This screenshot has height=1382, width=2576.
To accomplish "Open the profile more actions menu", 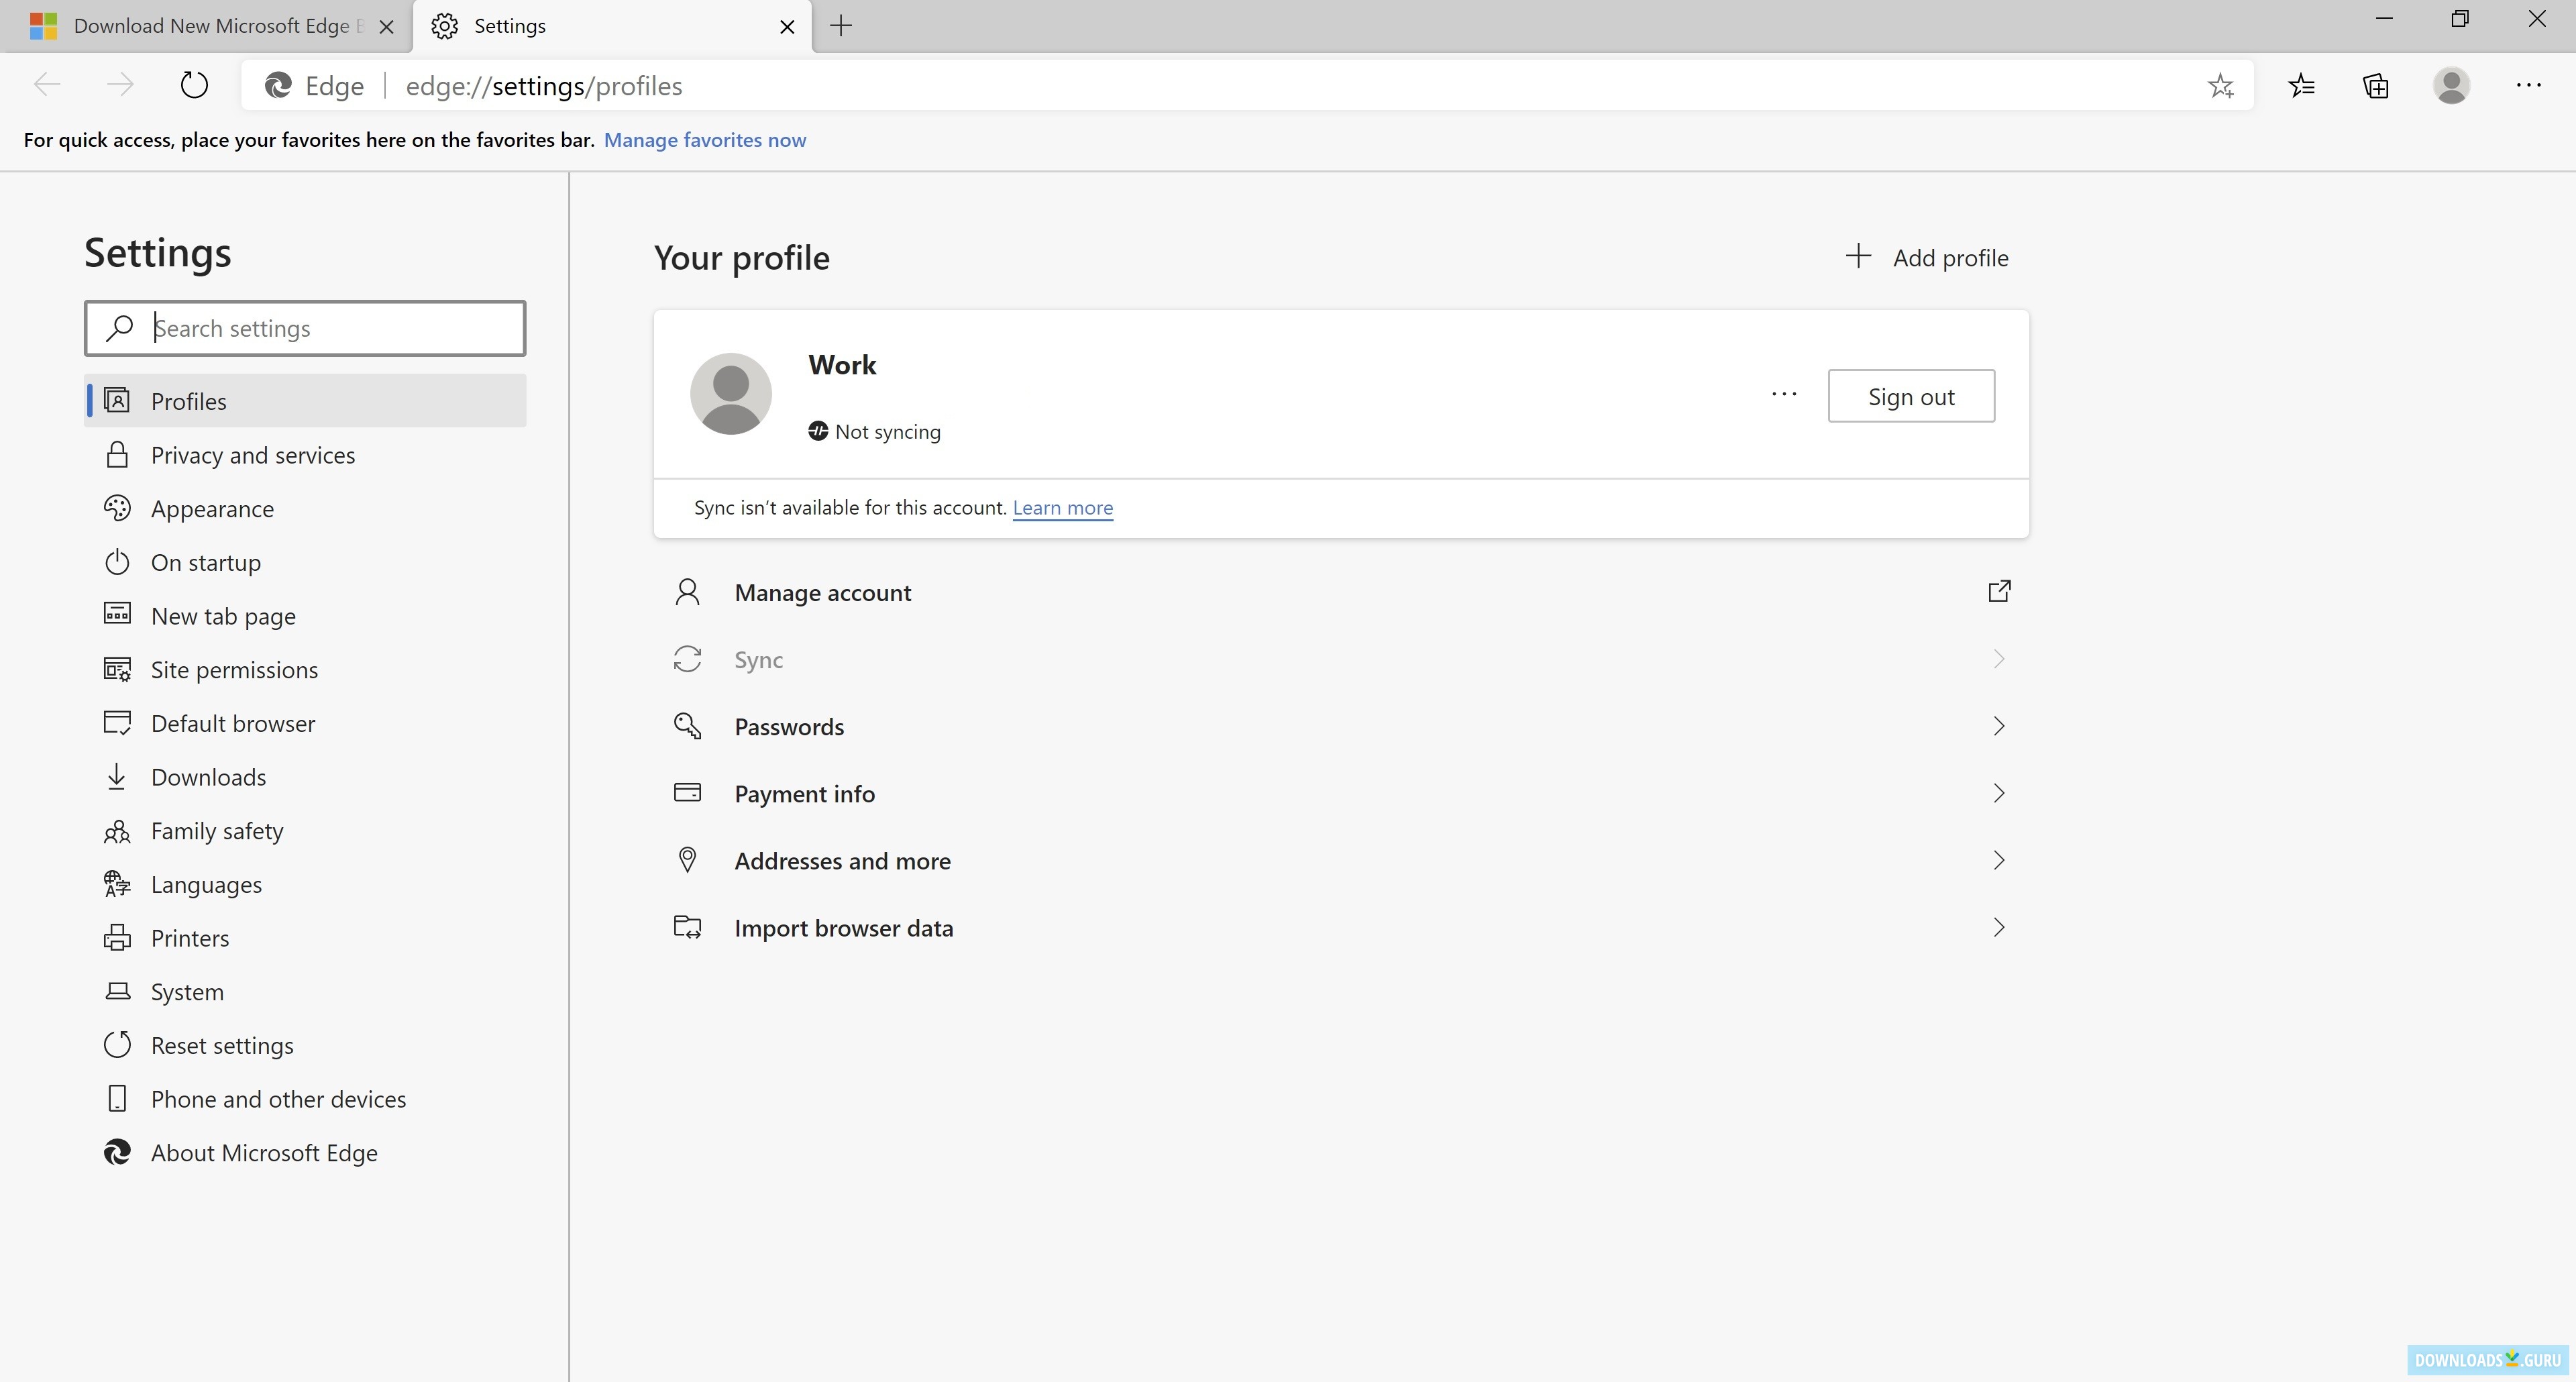I will (x=1783, y=393).
